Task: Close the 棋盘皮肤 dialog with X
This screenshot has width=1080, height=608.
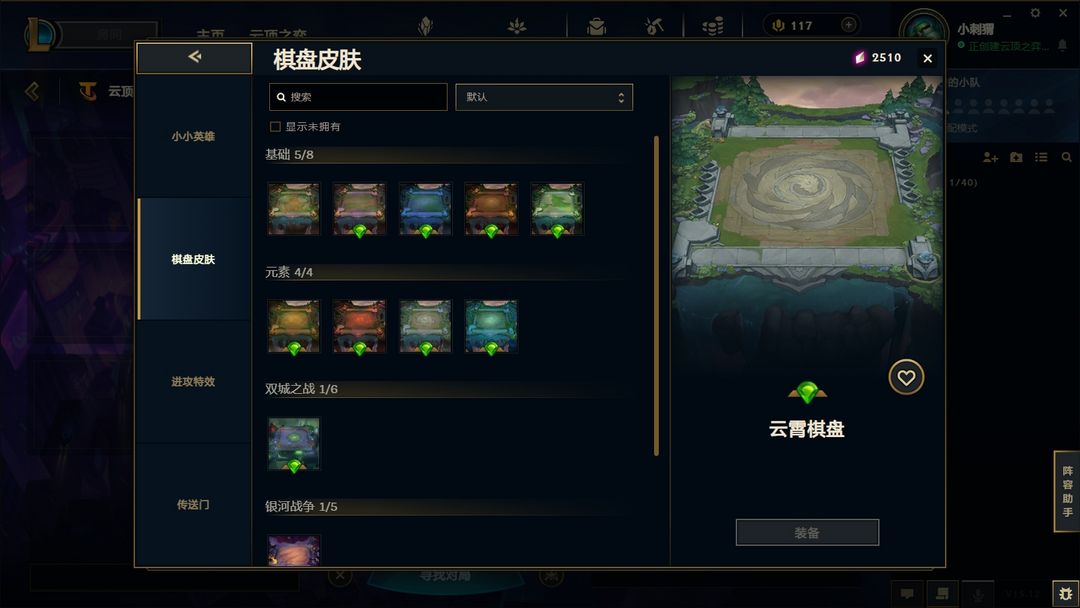Action: 928,59
